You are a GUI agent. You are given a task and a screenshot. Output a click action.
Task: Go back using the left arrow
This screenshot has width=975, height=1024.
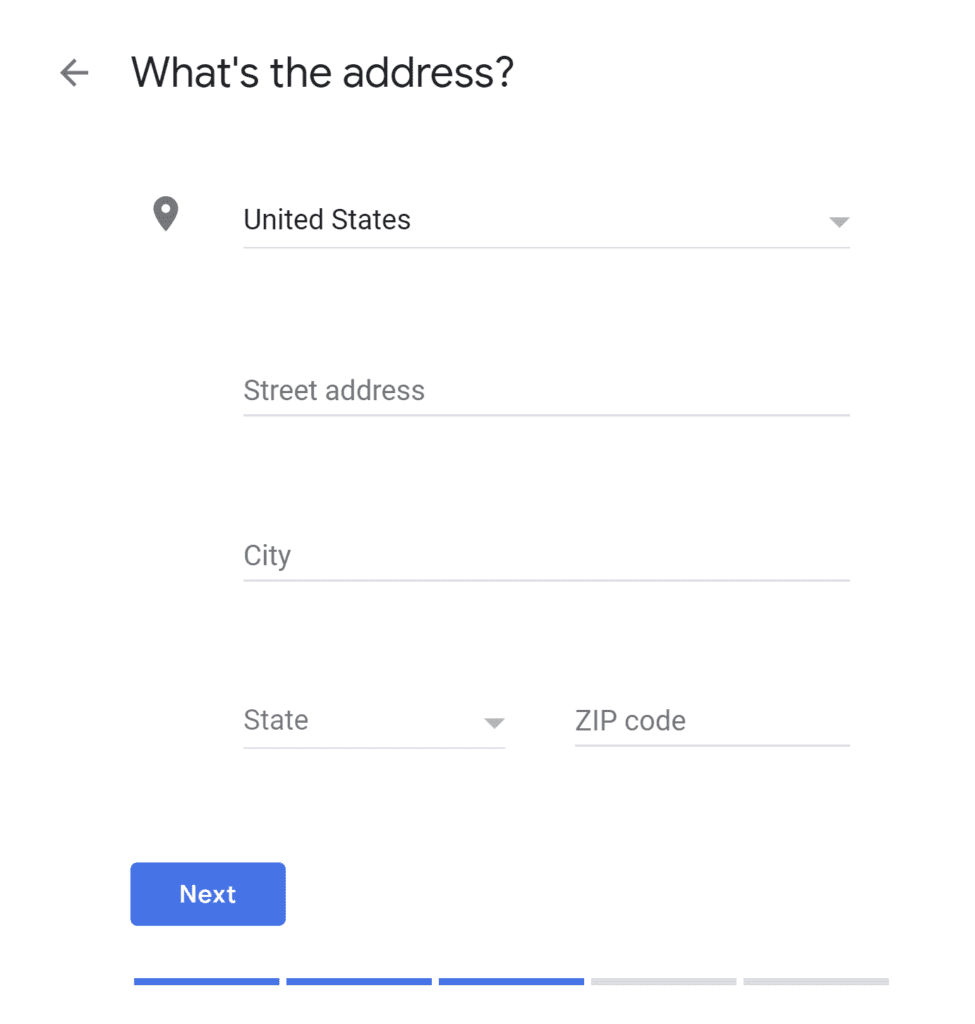[x=74, y=72]
